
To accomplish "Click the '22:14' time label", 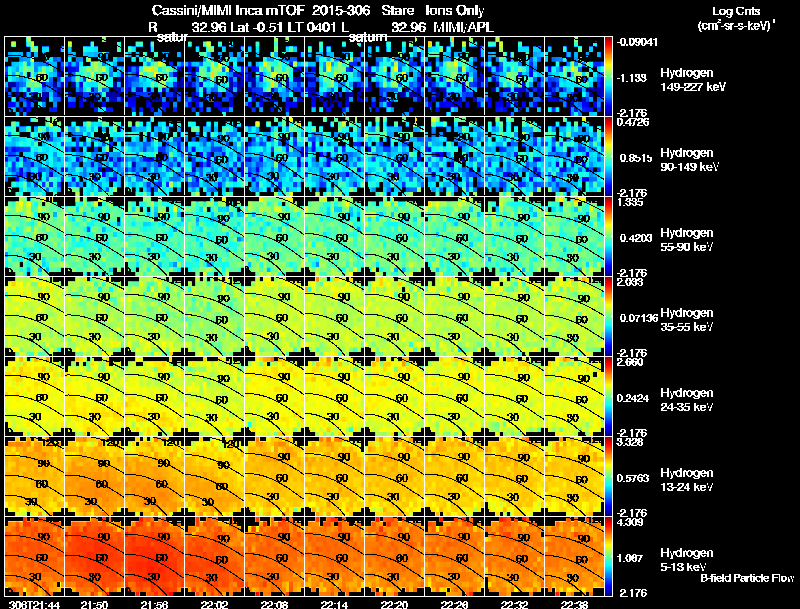I will tap(334, 604).
